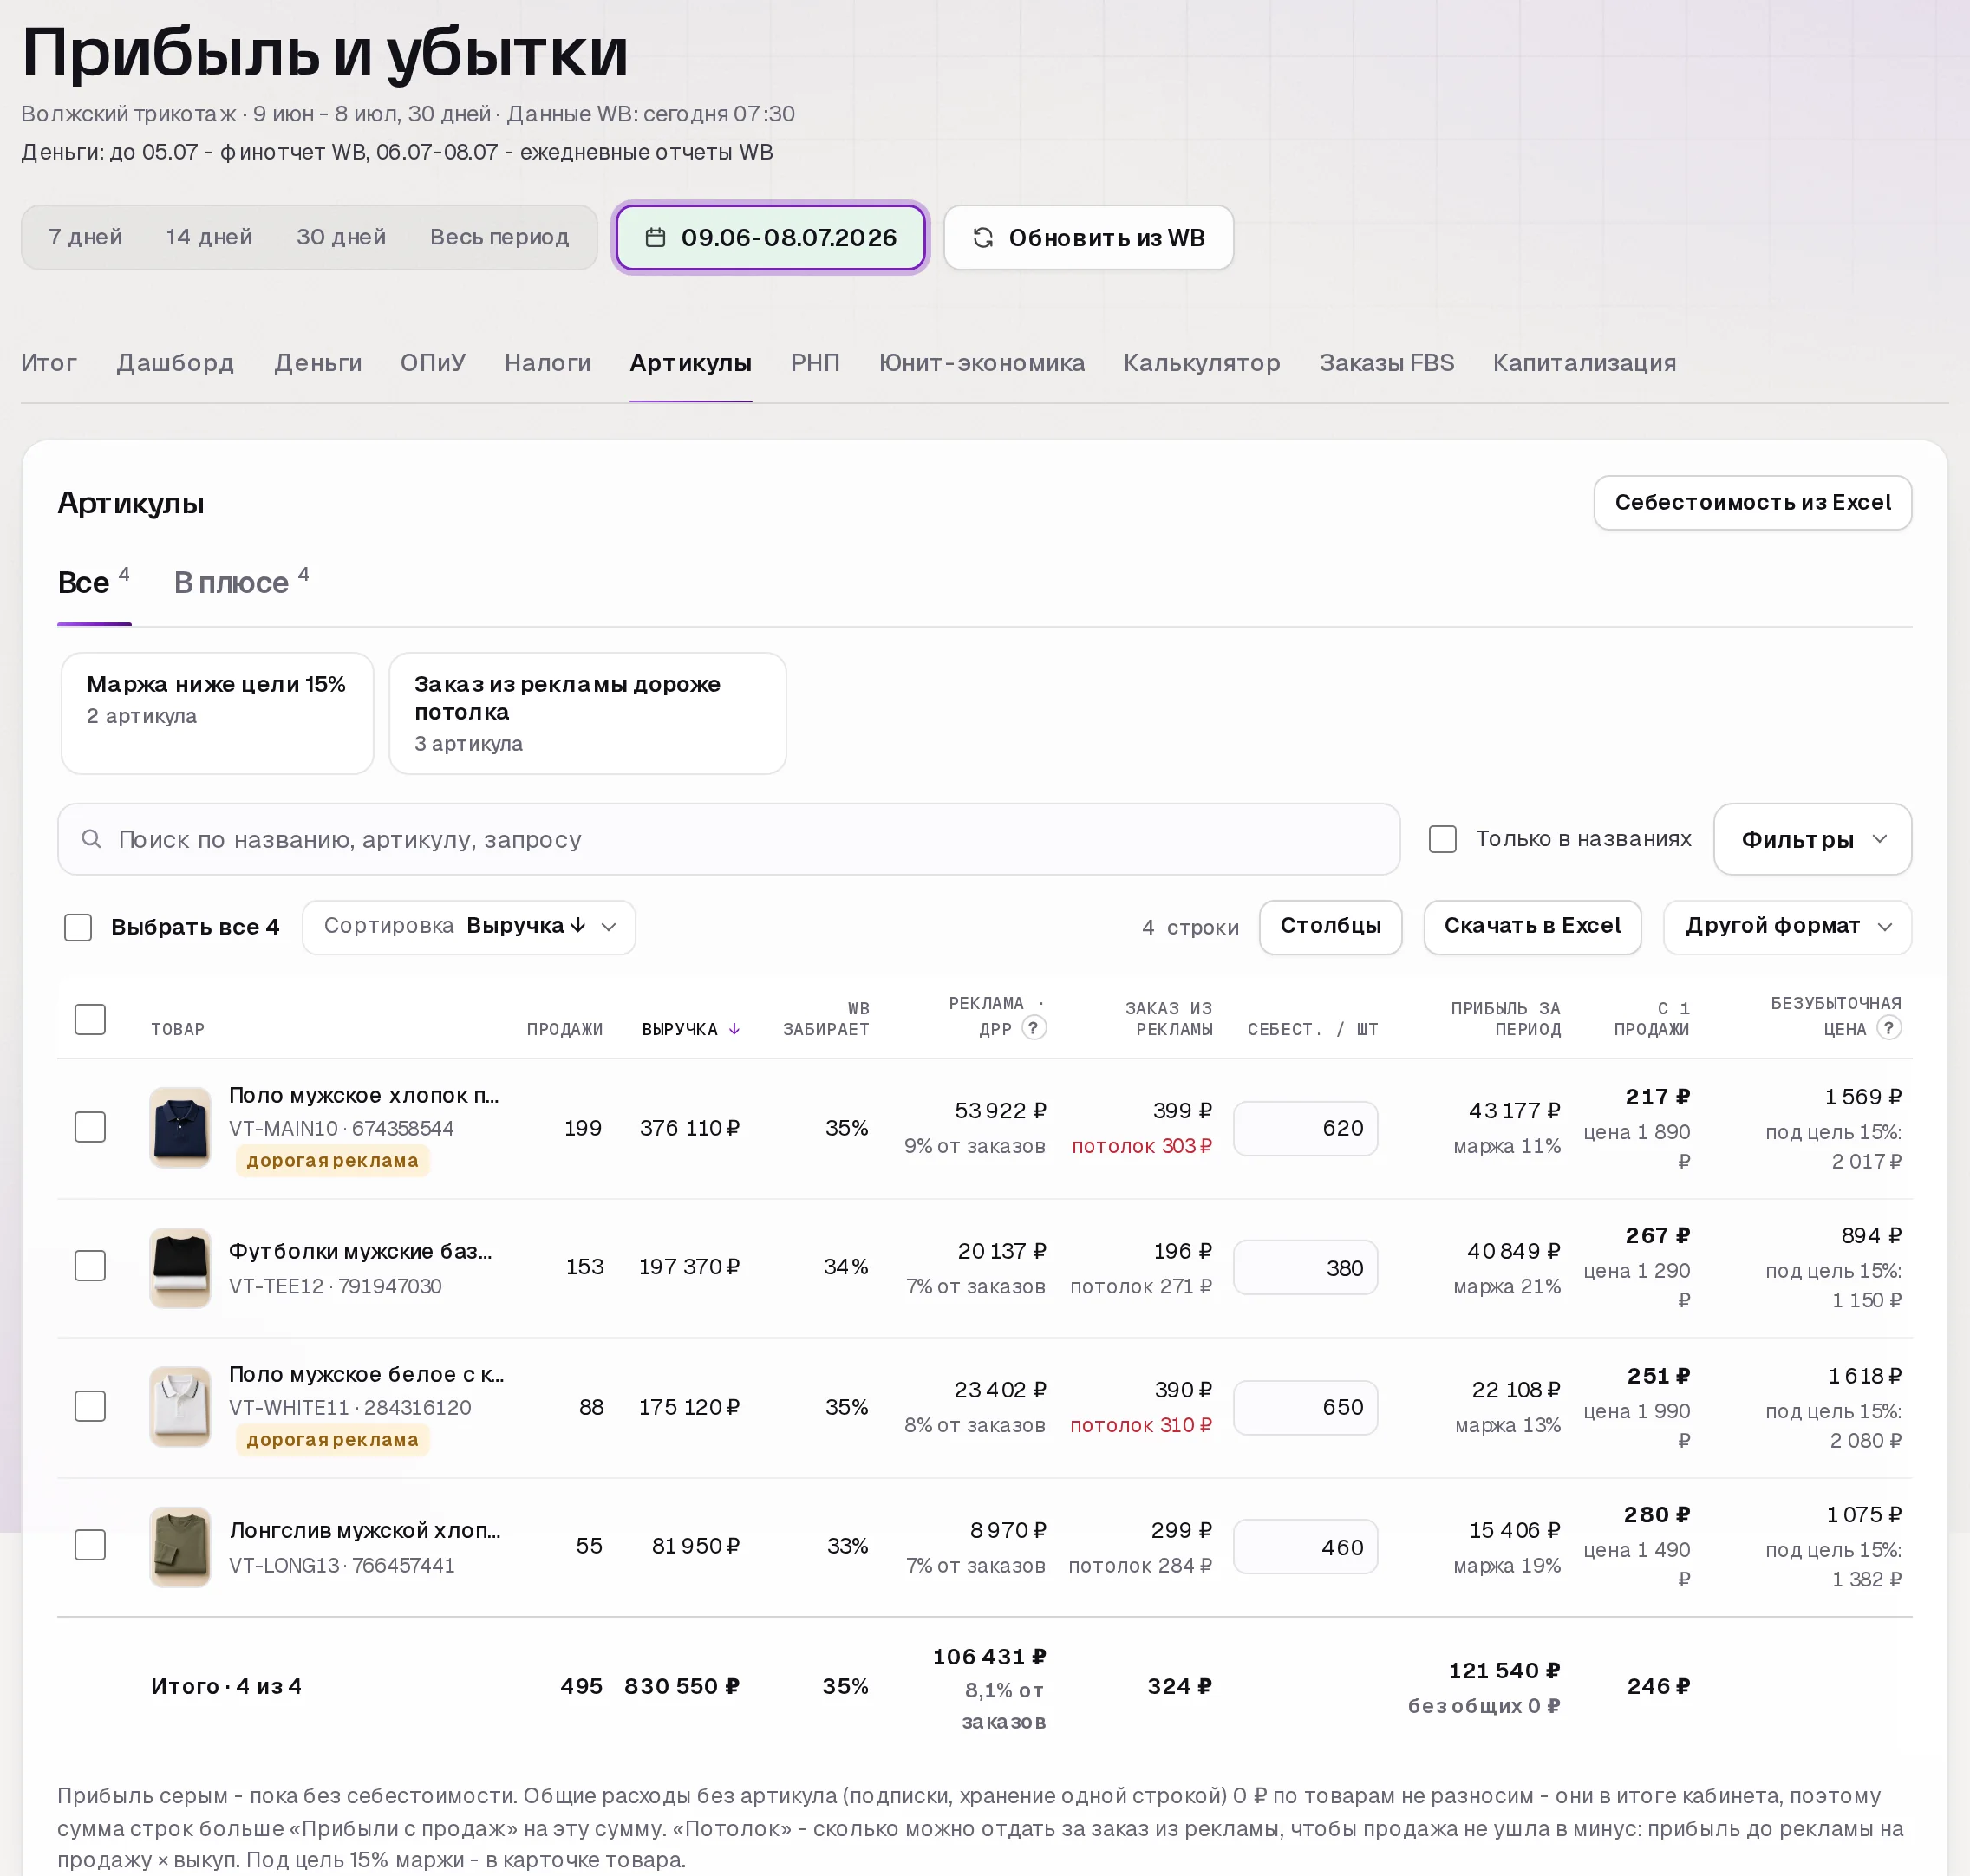The width and height of the screenshot is (1970, 1876).
Task: Expand the Фильтры dropdown
Action: (1812, 839)
